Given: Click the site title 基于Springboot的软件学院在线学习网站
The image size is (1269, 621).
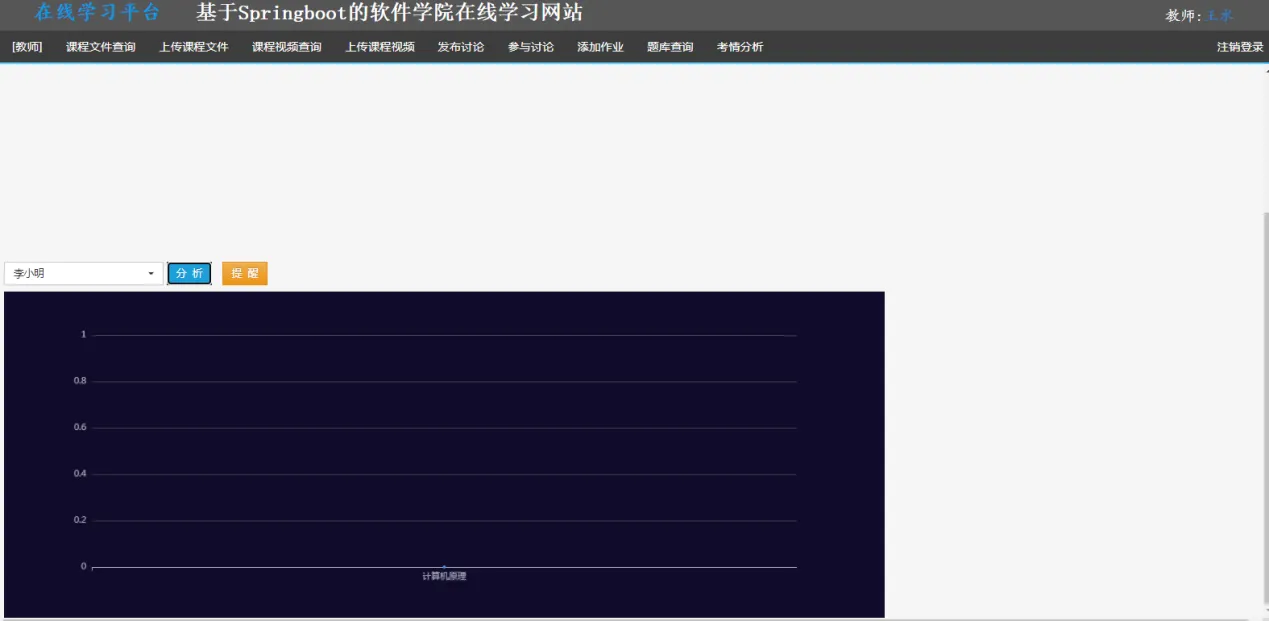Looking at the screenshot, I should click(x=390, y=13).
